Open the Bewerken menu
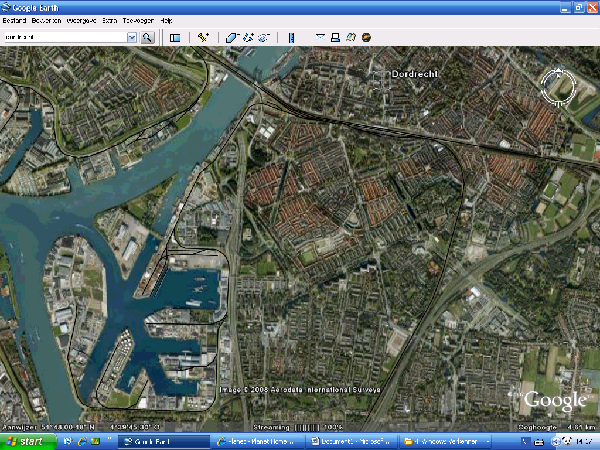 point(46,20)
